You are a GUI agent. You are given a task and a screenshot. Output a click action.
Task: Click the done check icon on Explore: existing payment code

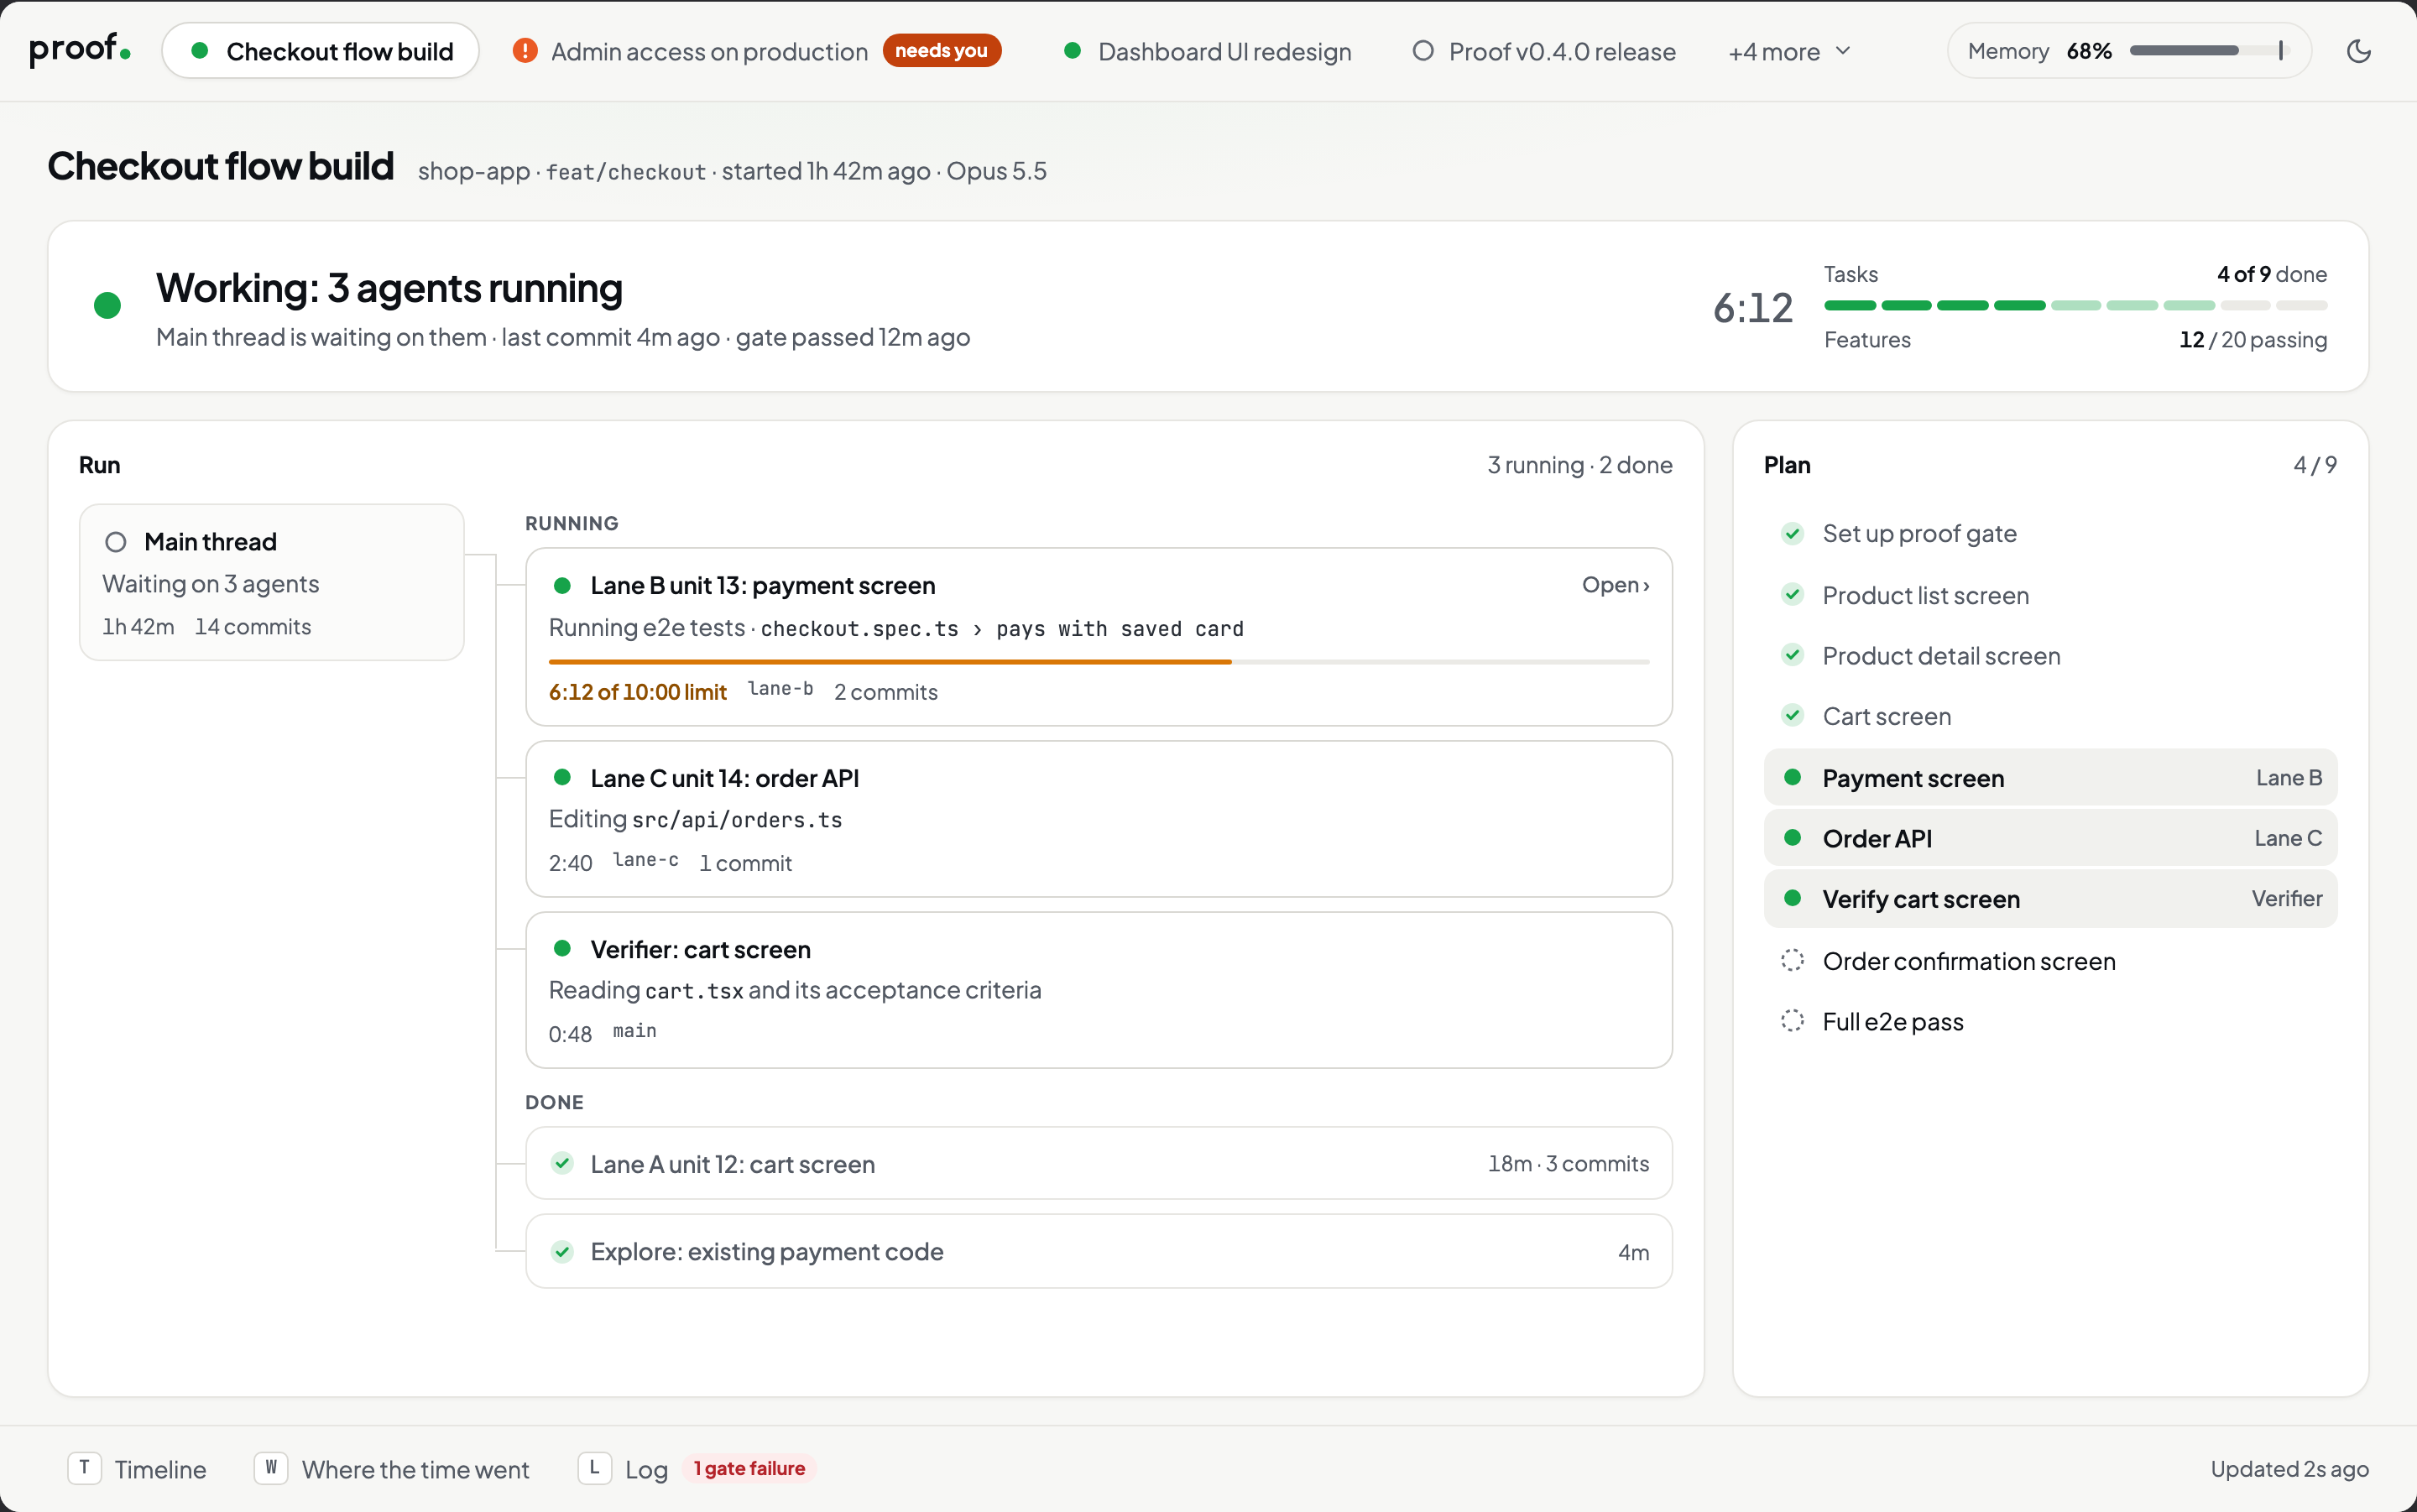[x=562, y=1252]
